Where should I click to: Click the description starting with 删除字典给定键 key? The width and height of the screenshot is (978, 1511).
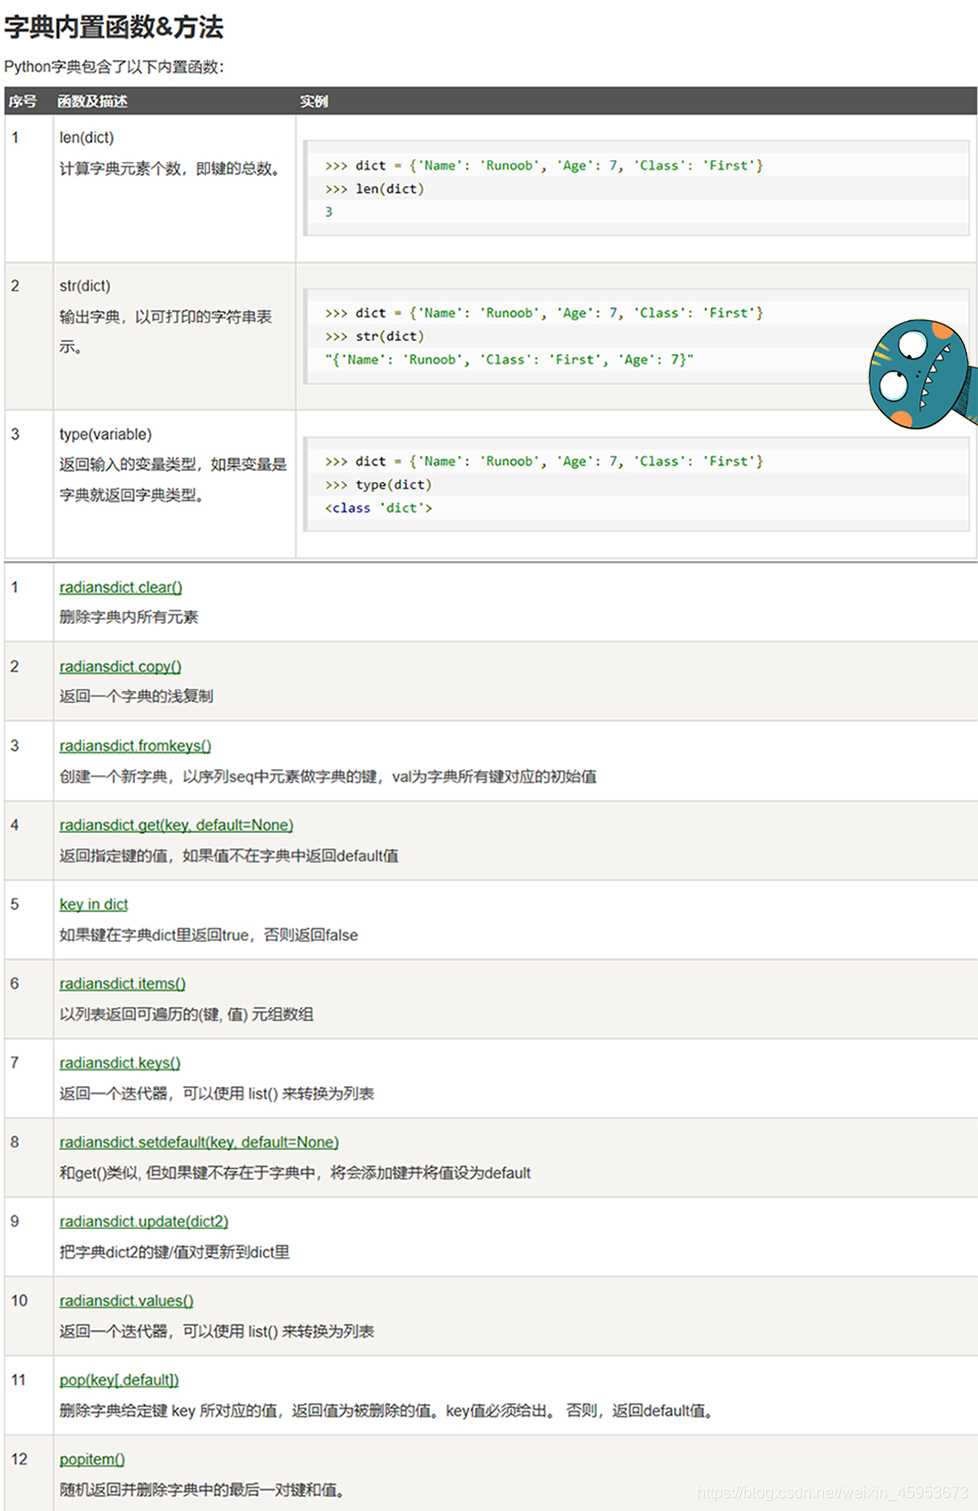click(x=386, y=1411)
